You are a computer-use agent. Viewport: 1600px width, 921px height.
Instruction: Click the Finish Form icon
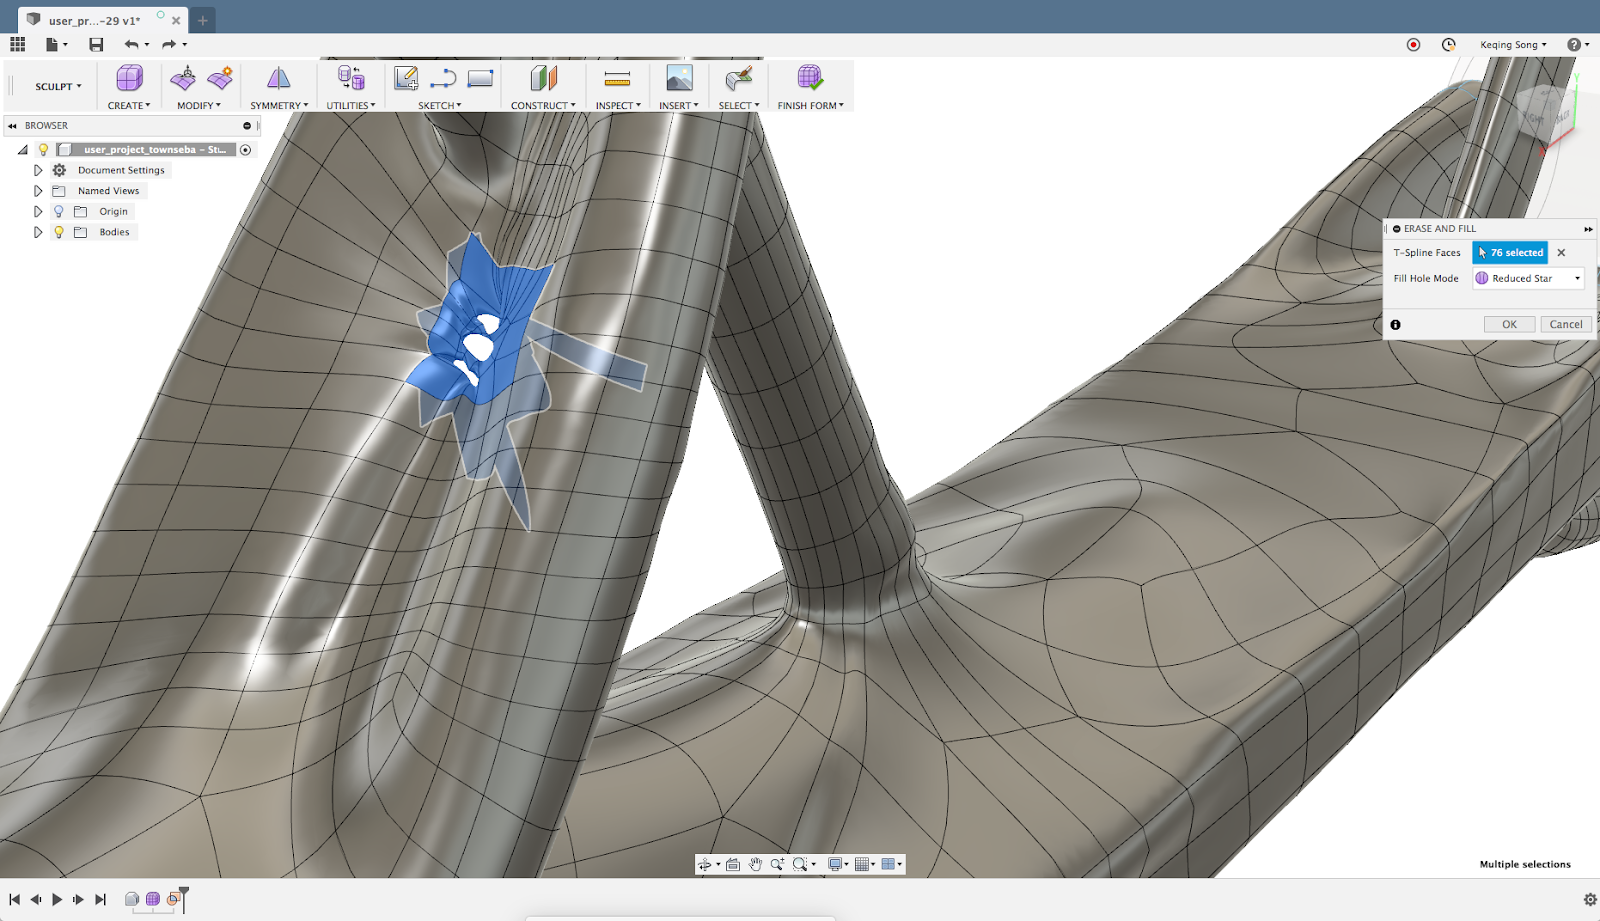(809, 78)
